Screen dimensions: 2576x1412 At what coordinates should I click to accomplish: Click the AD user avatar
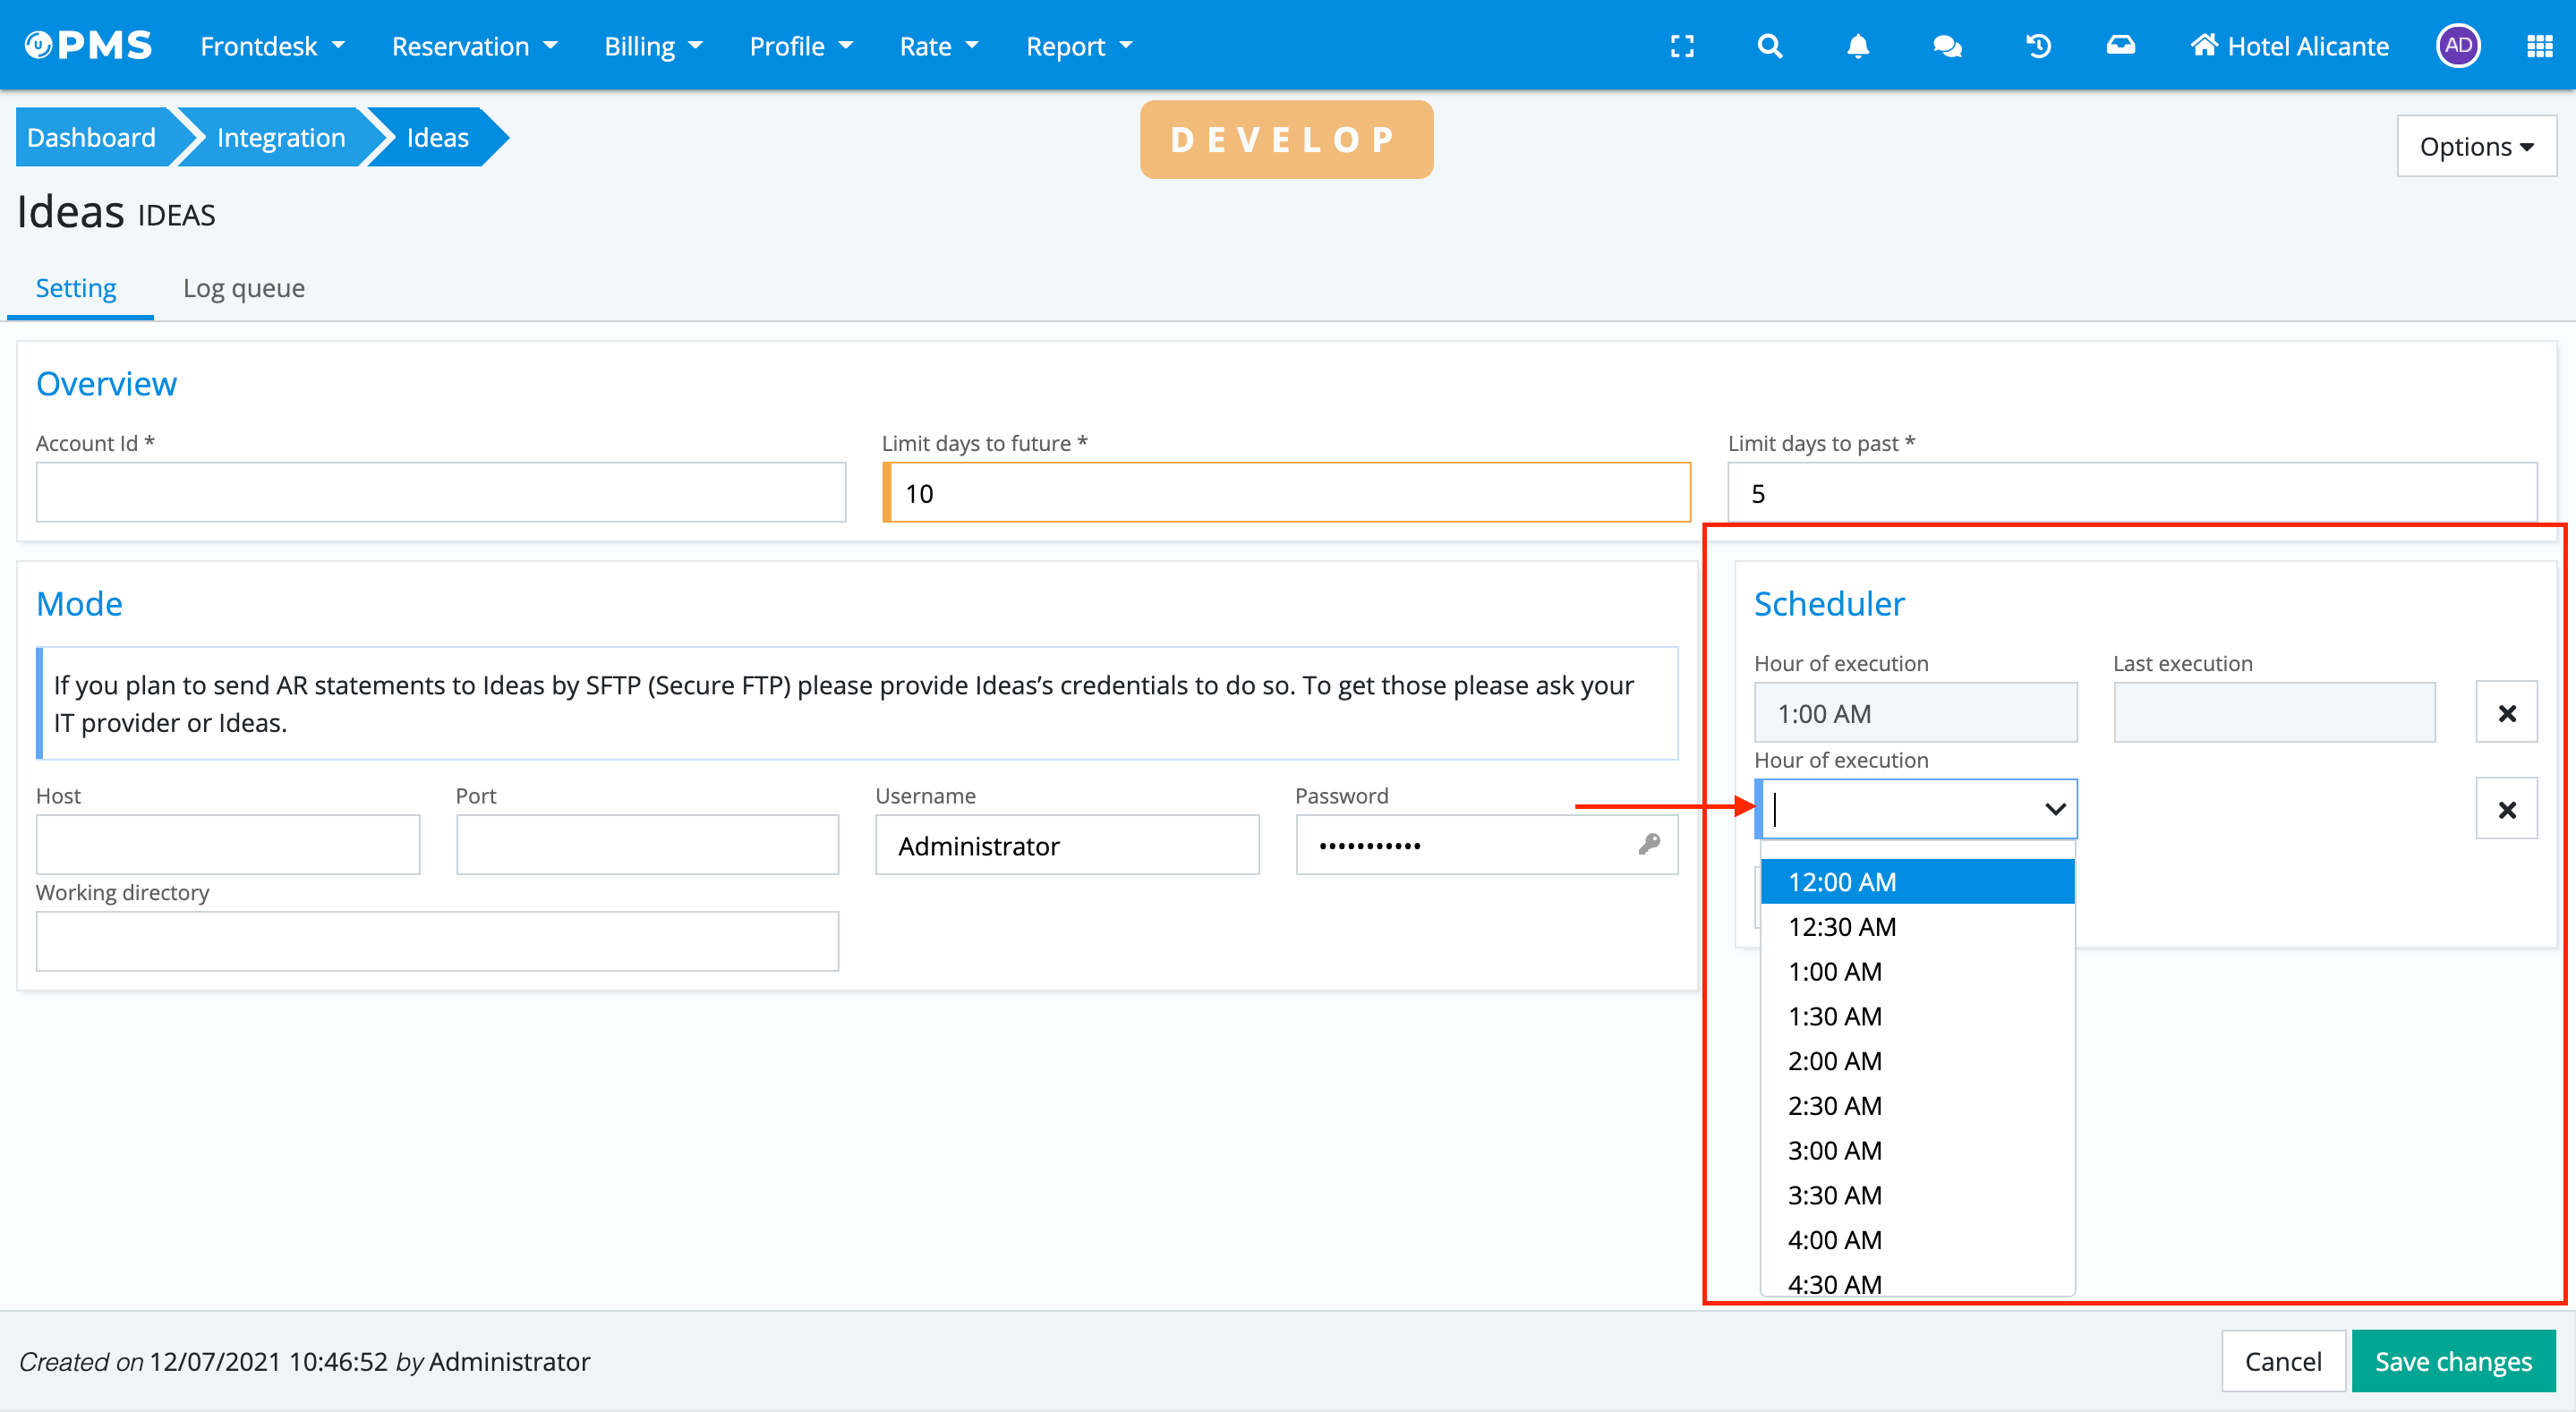[2457, 46]
